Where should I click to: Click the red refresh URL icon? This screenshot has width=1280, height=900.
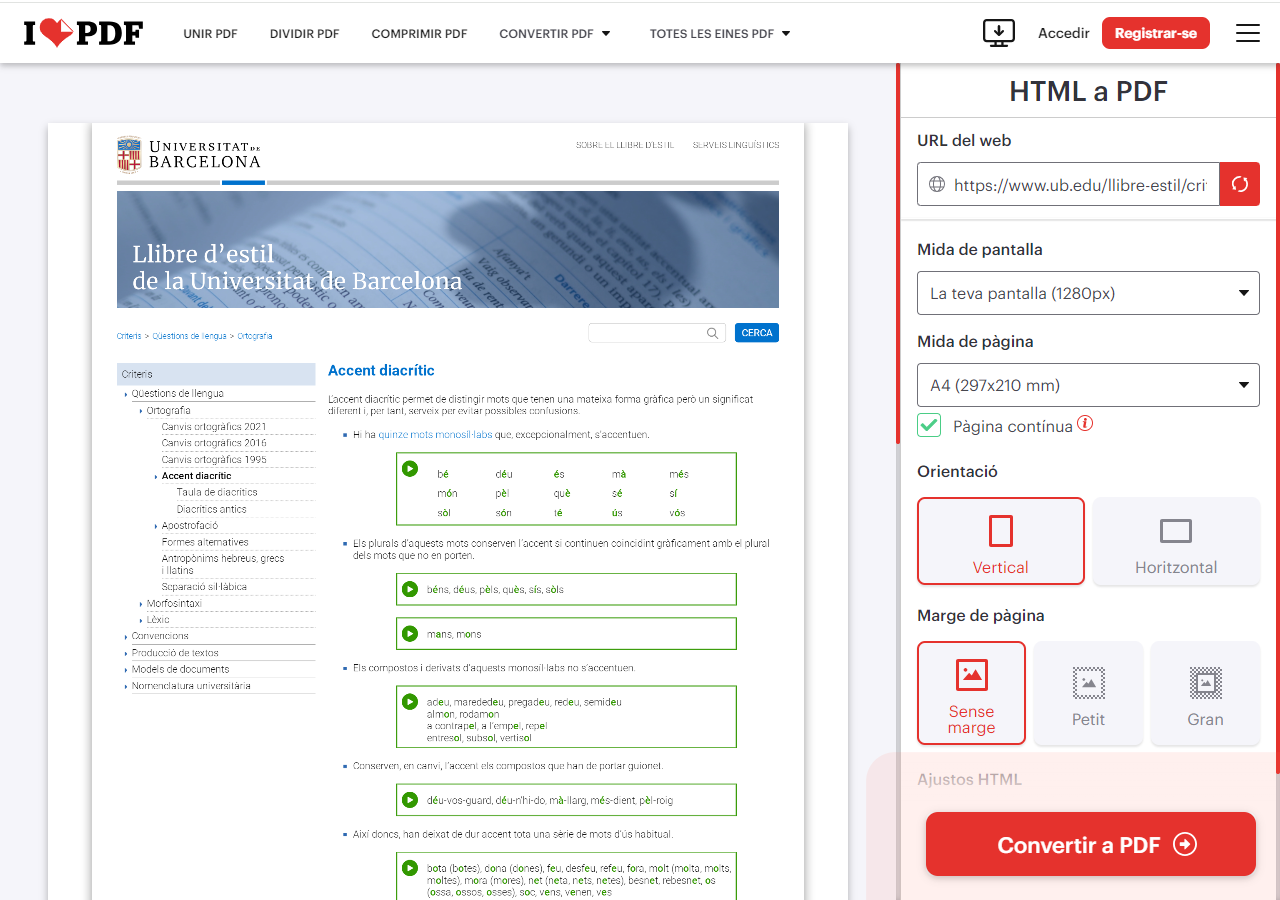point(1239,184)
